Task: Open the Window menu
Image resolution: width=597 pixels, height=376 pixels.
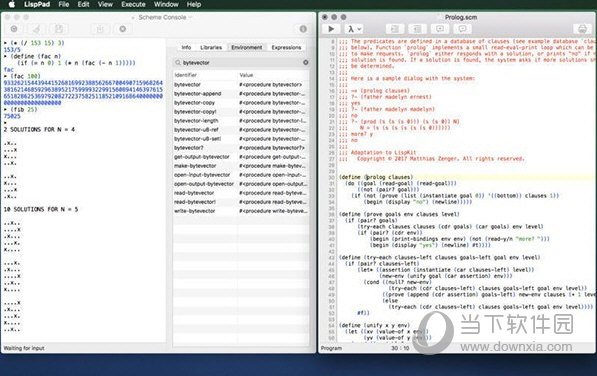Action: coord(166,5)
